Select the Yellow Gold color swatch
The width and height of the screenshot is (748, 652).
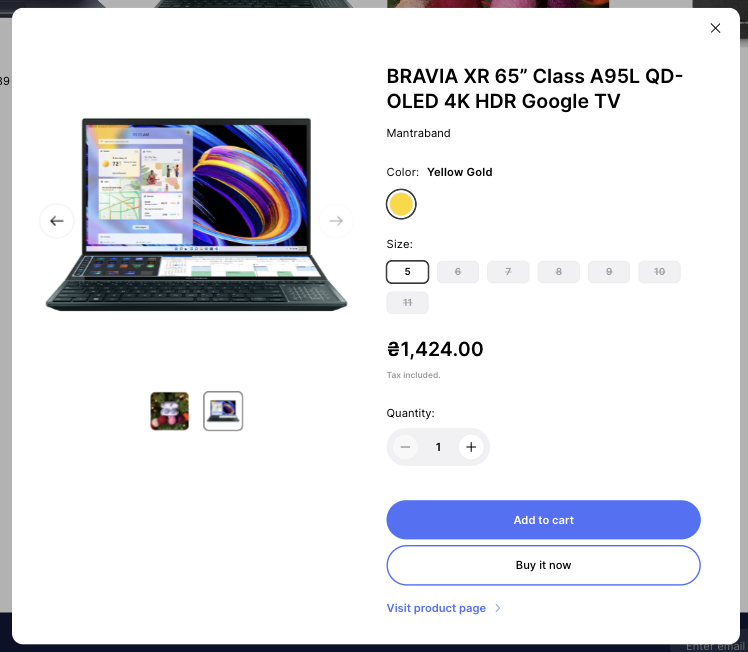point(401,204)
